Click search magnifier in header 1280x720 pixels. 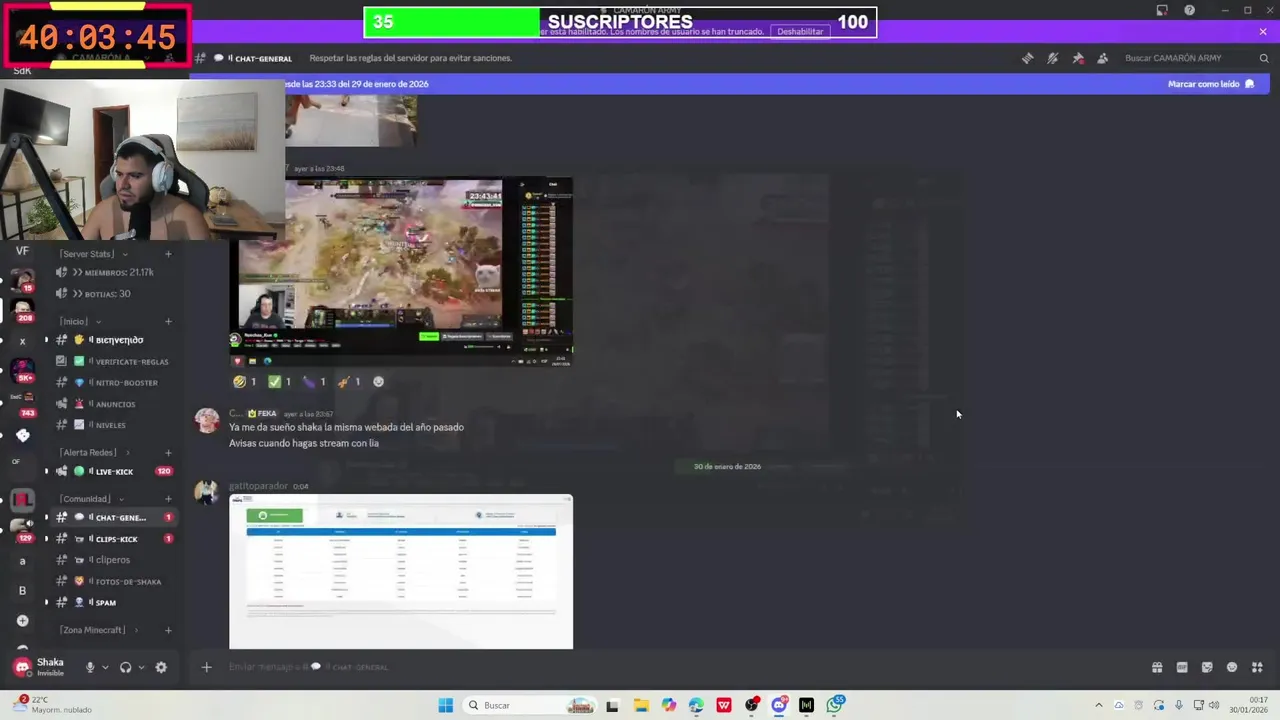click(x=1264, y=58)
